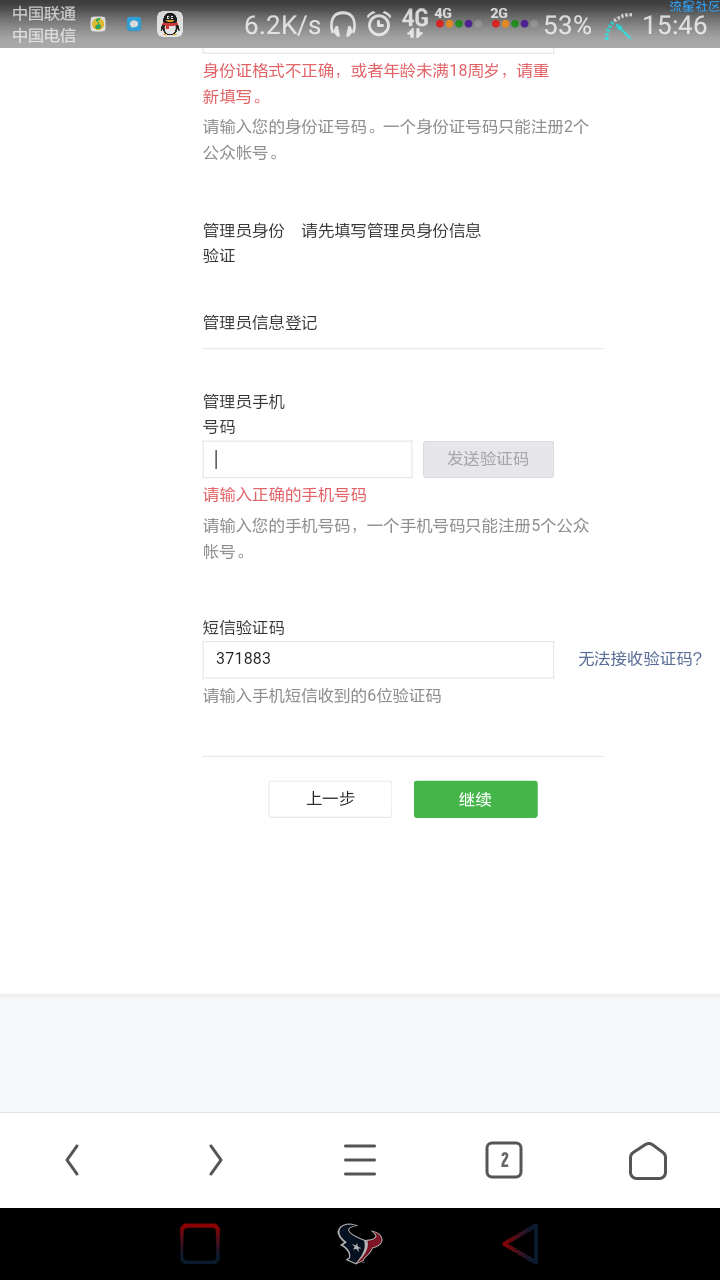This screenshot has width=720, height=1280.
Task: Tap the headphones icon in status bar
Action: tap(344, 24)
